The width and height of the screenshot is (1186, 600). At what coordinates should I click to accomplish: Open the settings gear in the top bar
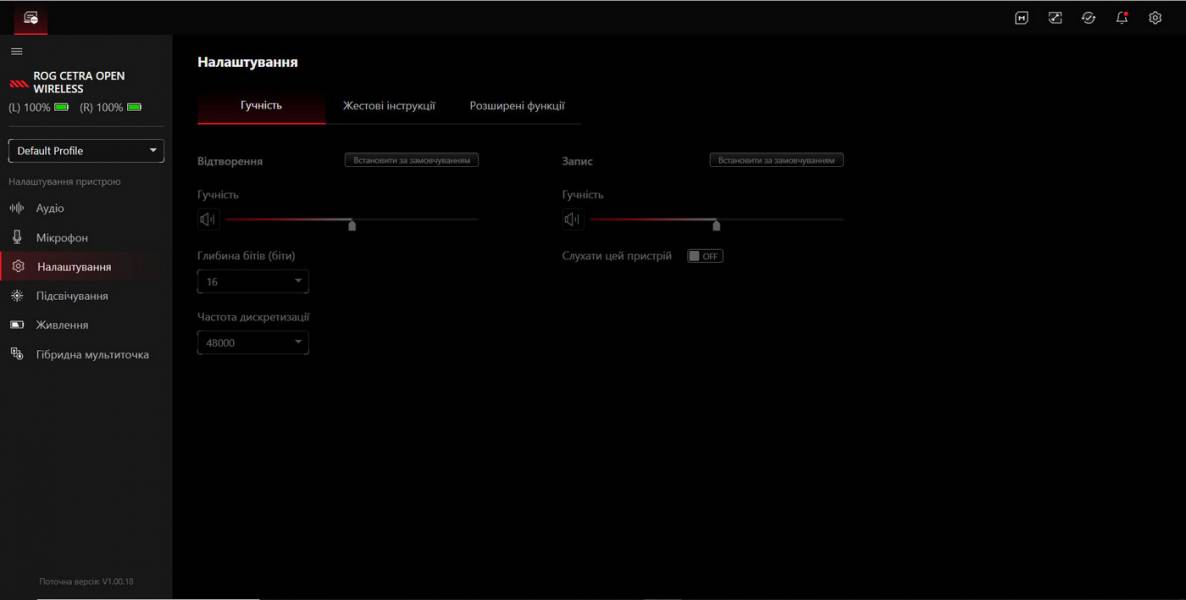point(1155,18)
